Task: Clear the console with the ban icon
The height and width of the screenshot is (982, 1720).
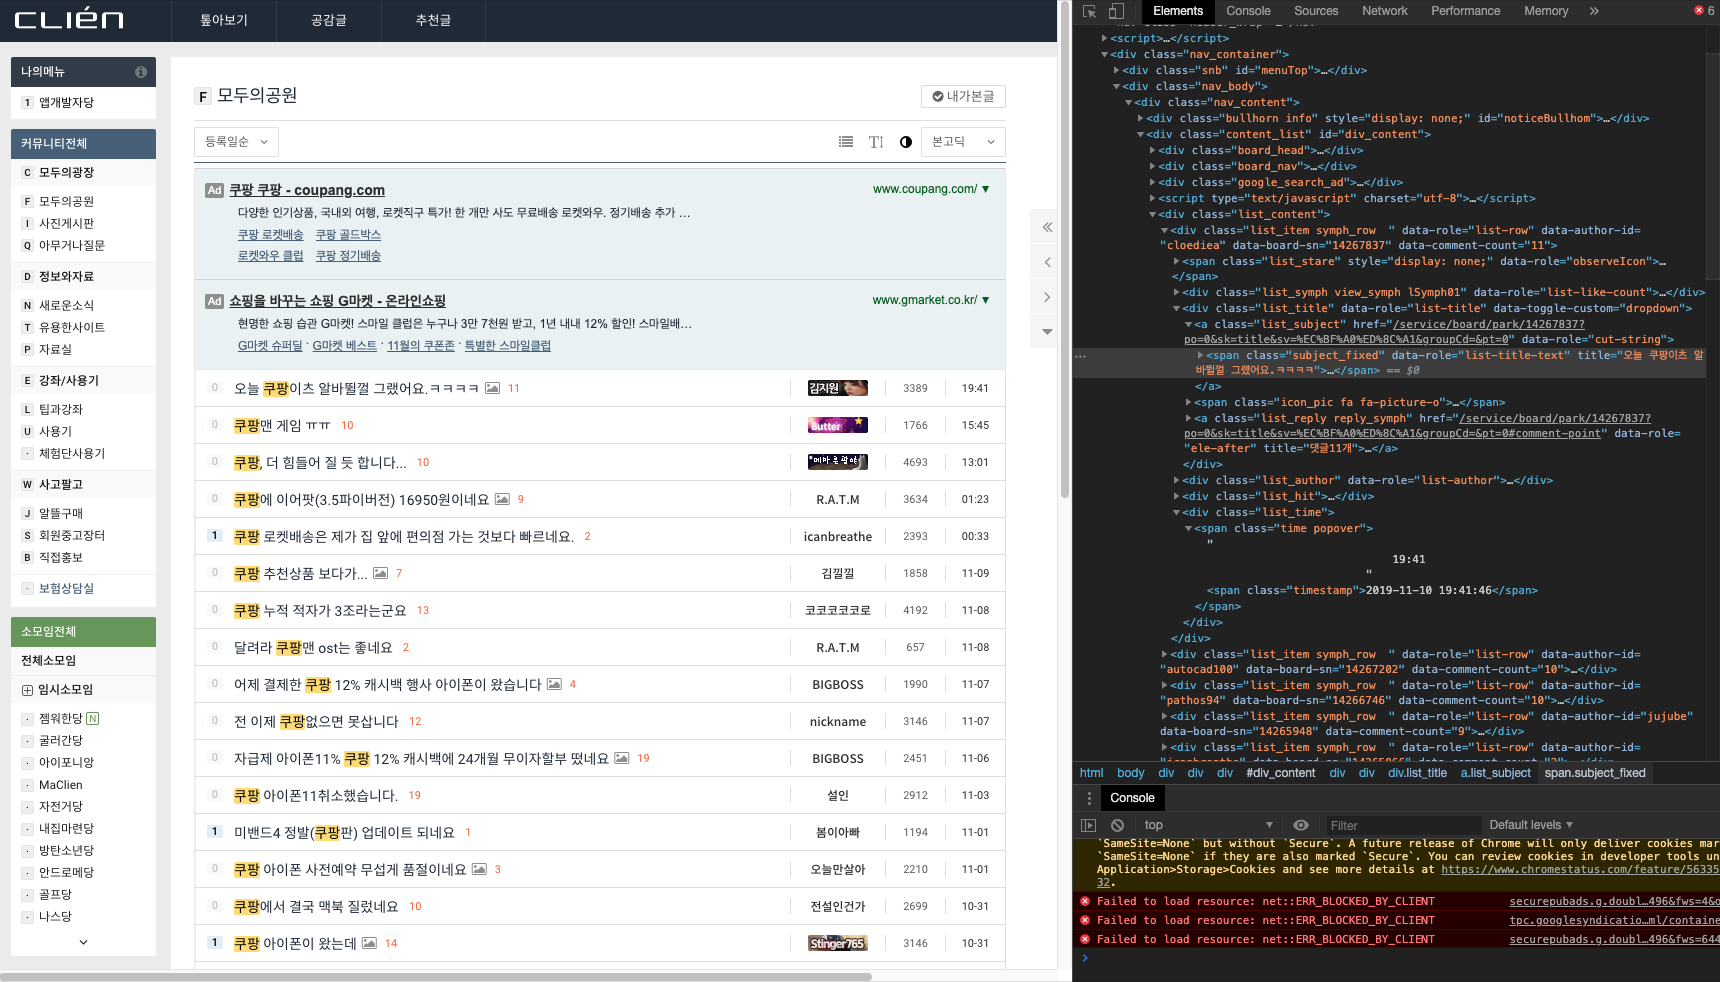Action: pos(1117,825)
